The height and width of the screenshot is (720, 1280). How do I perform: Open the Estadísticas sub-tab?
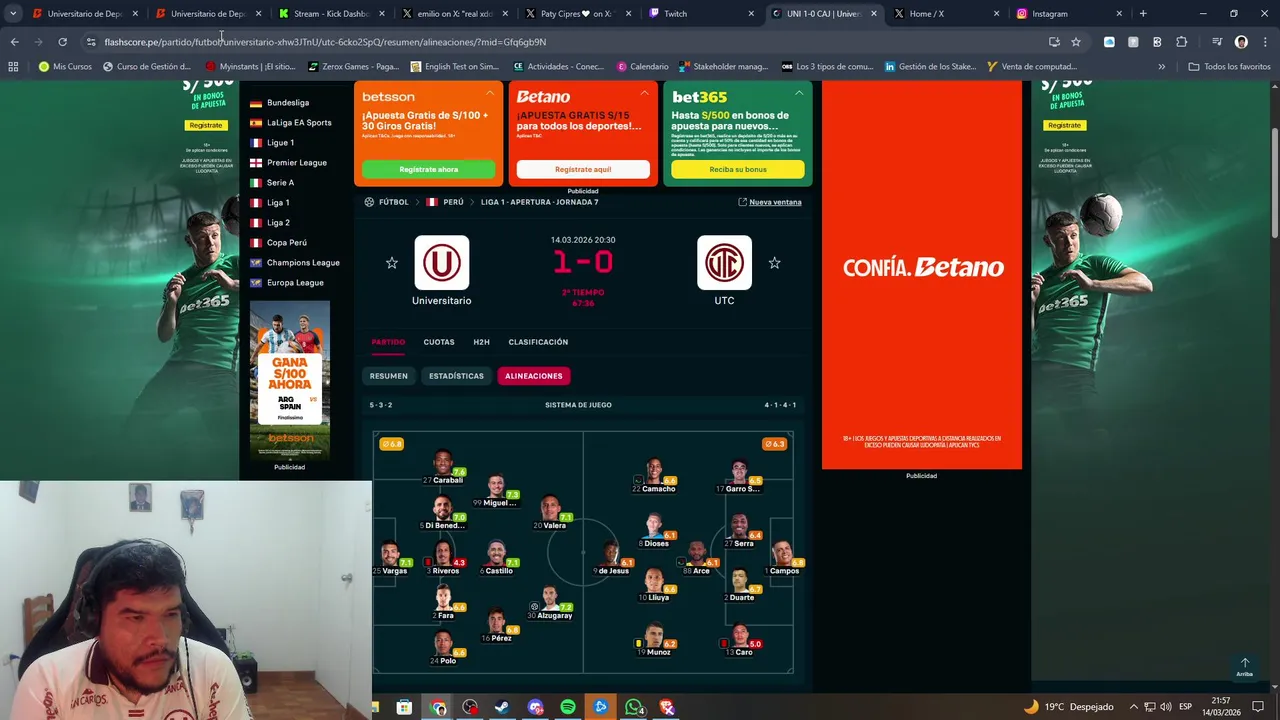tap(456, 376)
